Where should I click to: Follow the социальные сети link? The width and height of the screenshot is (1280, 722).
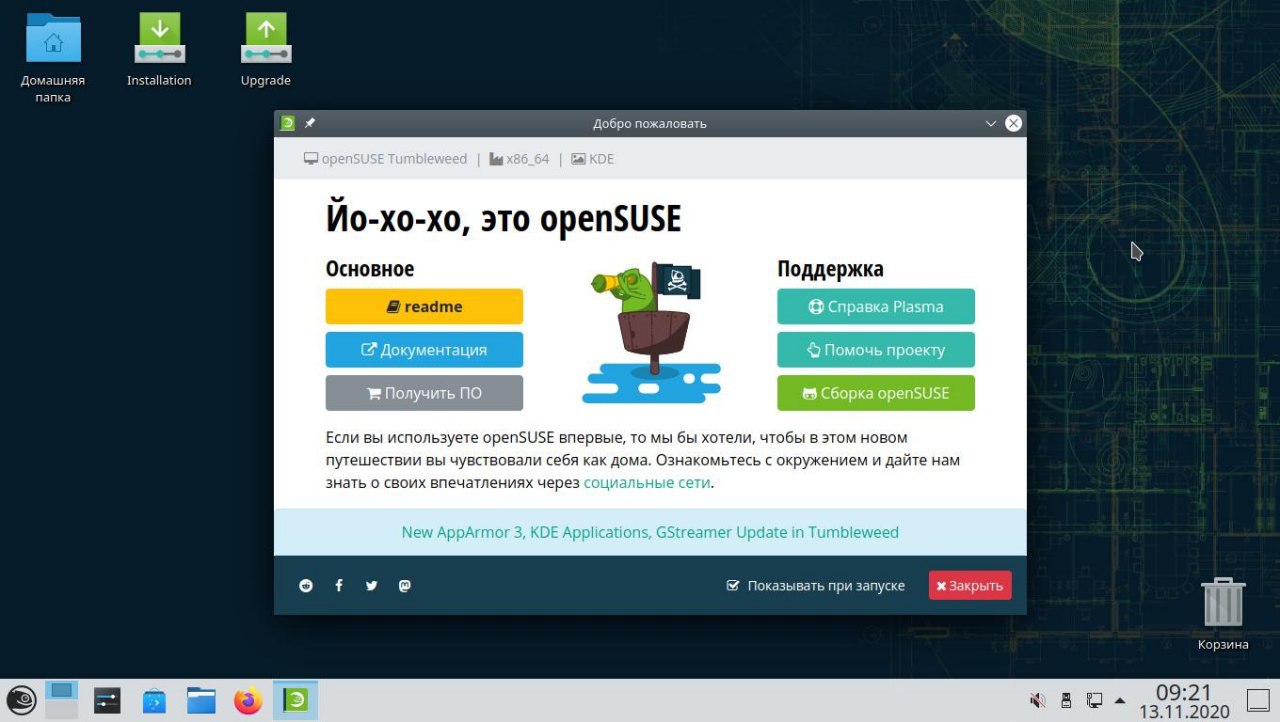[x=647, y=482]
